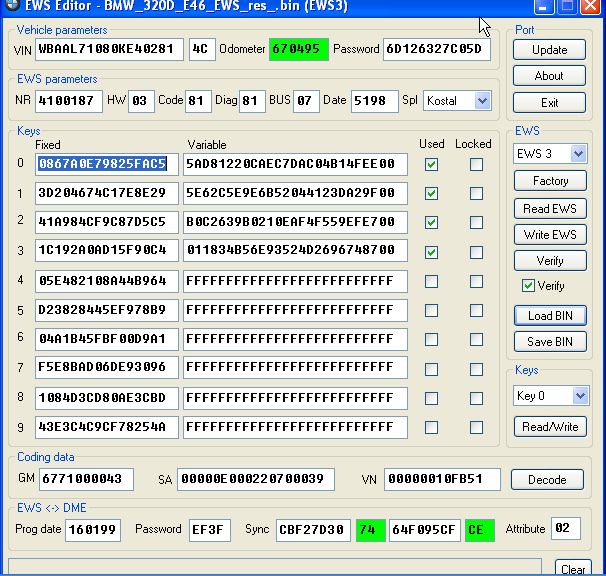The height and width of the screenshot is (576, 606).
Task: Expand the Key 0 selection dropdown
Action: pyautogui.click(x=580, y=395)
